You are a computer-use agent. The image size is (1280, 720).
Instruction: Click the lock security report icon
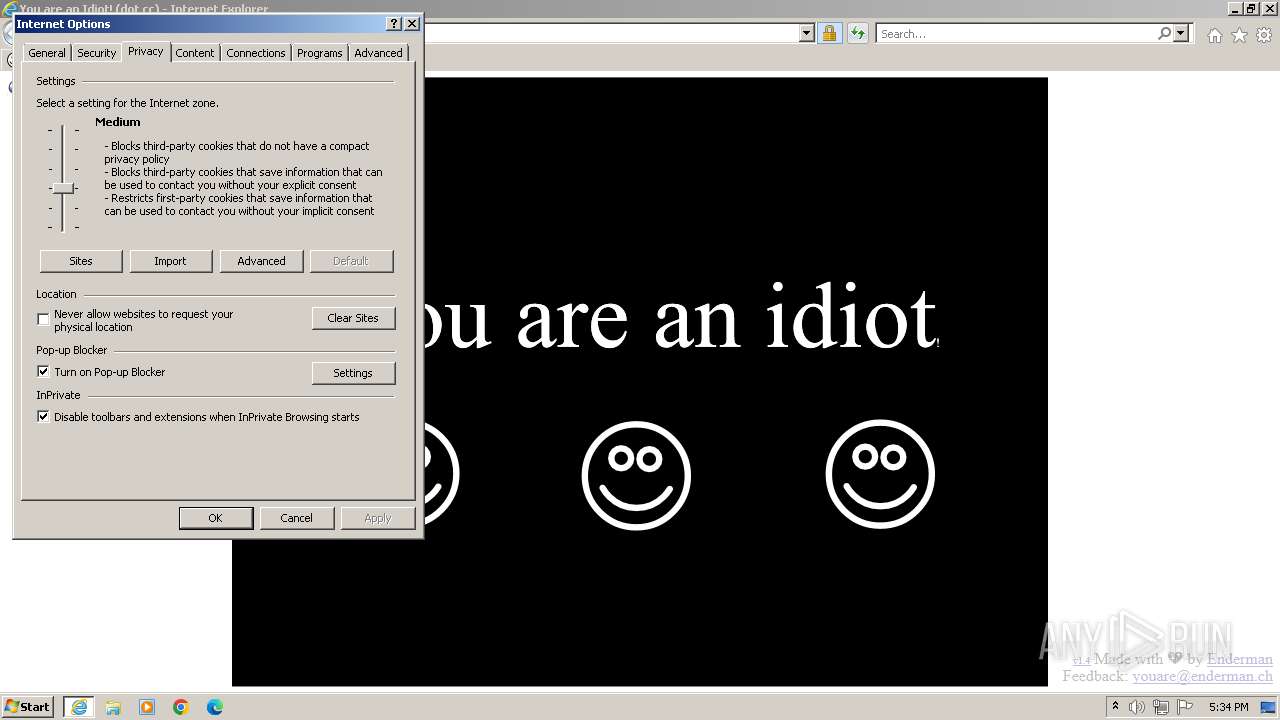(829, 33)
